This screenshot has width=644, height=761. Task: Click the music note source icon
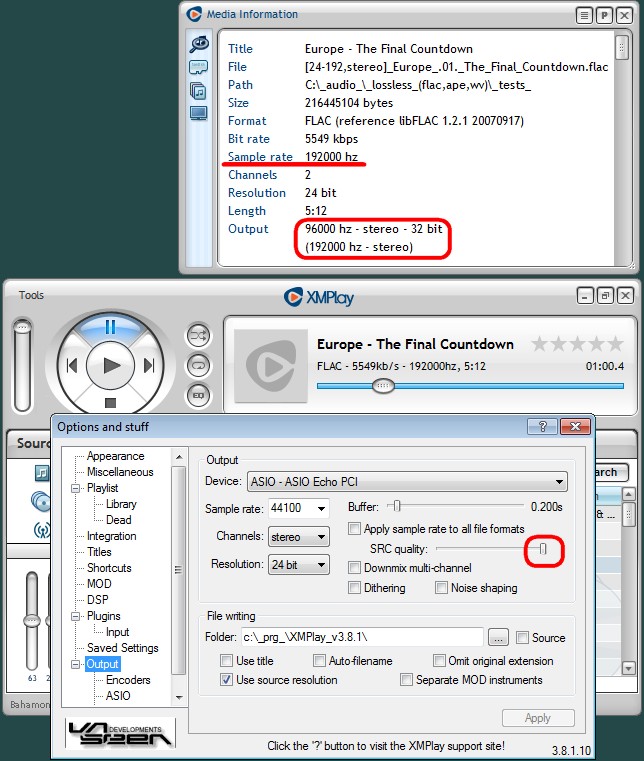point(42,473)
